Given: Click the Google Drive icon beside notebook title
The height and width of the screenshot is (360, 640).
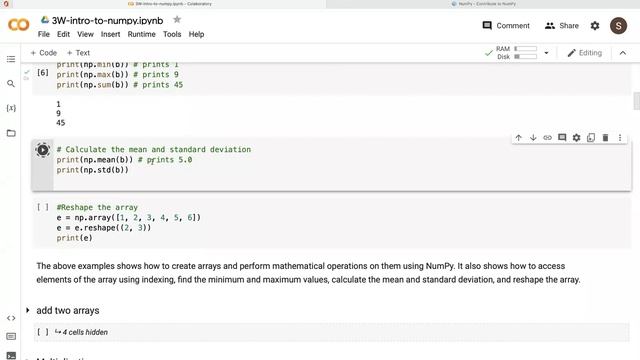Looking at the screenshot, I should click(45, 20).
